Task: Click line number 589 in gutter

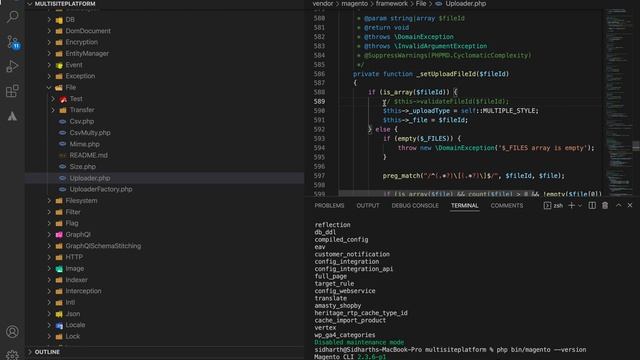Action: [319, 101]
